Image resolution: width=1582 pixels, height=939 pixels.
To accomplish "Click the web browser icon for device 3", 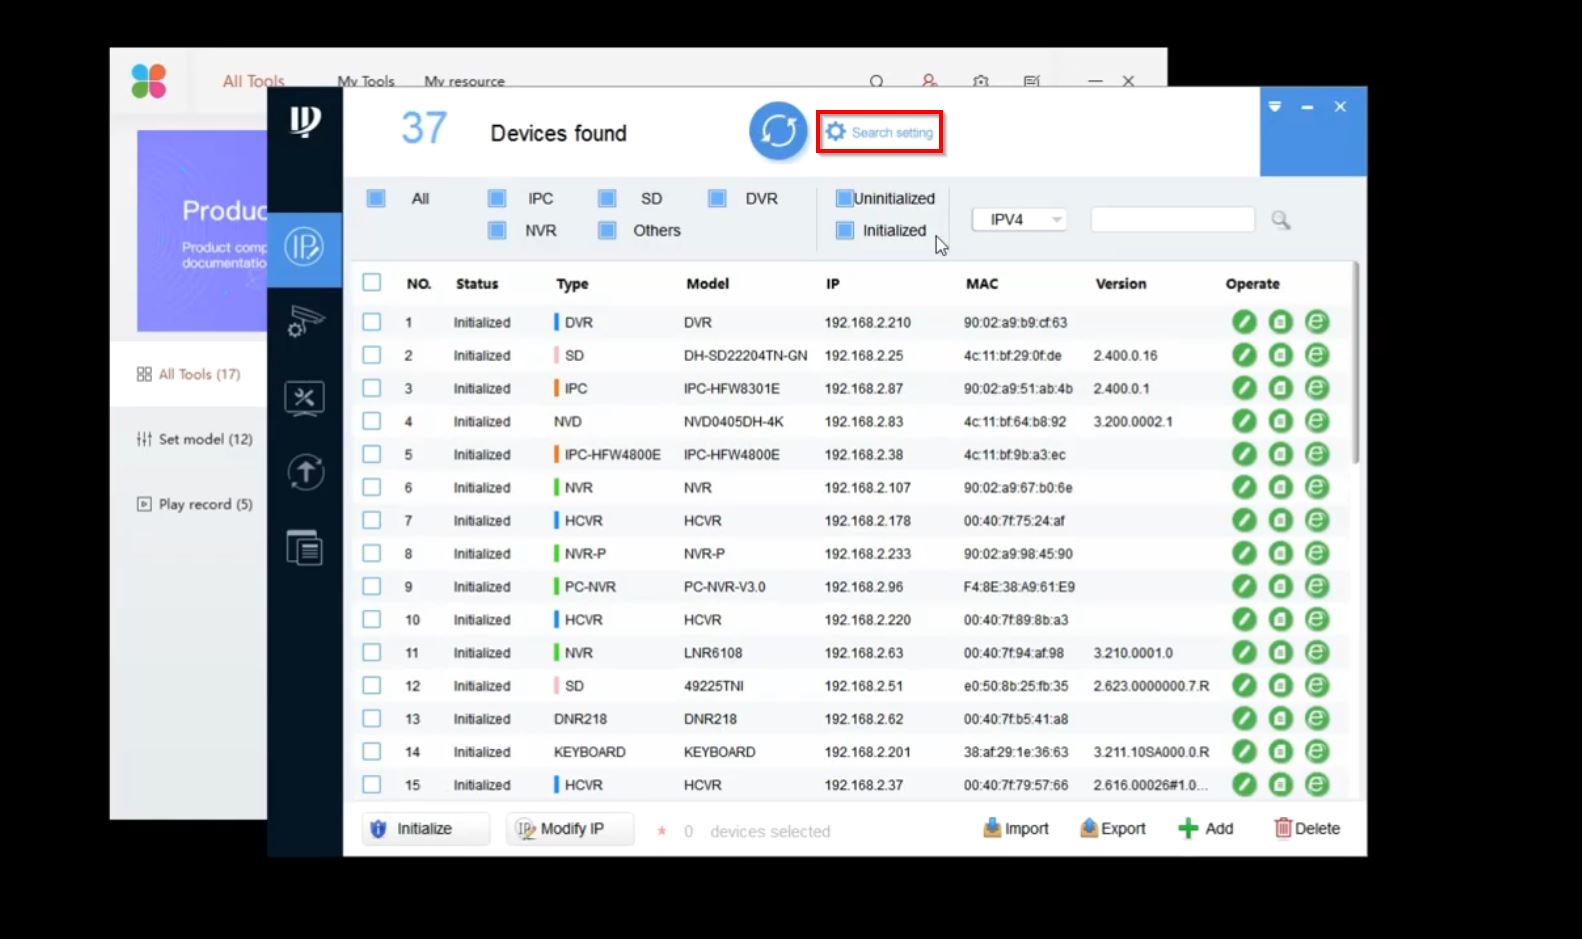I will pos(1317,388).
